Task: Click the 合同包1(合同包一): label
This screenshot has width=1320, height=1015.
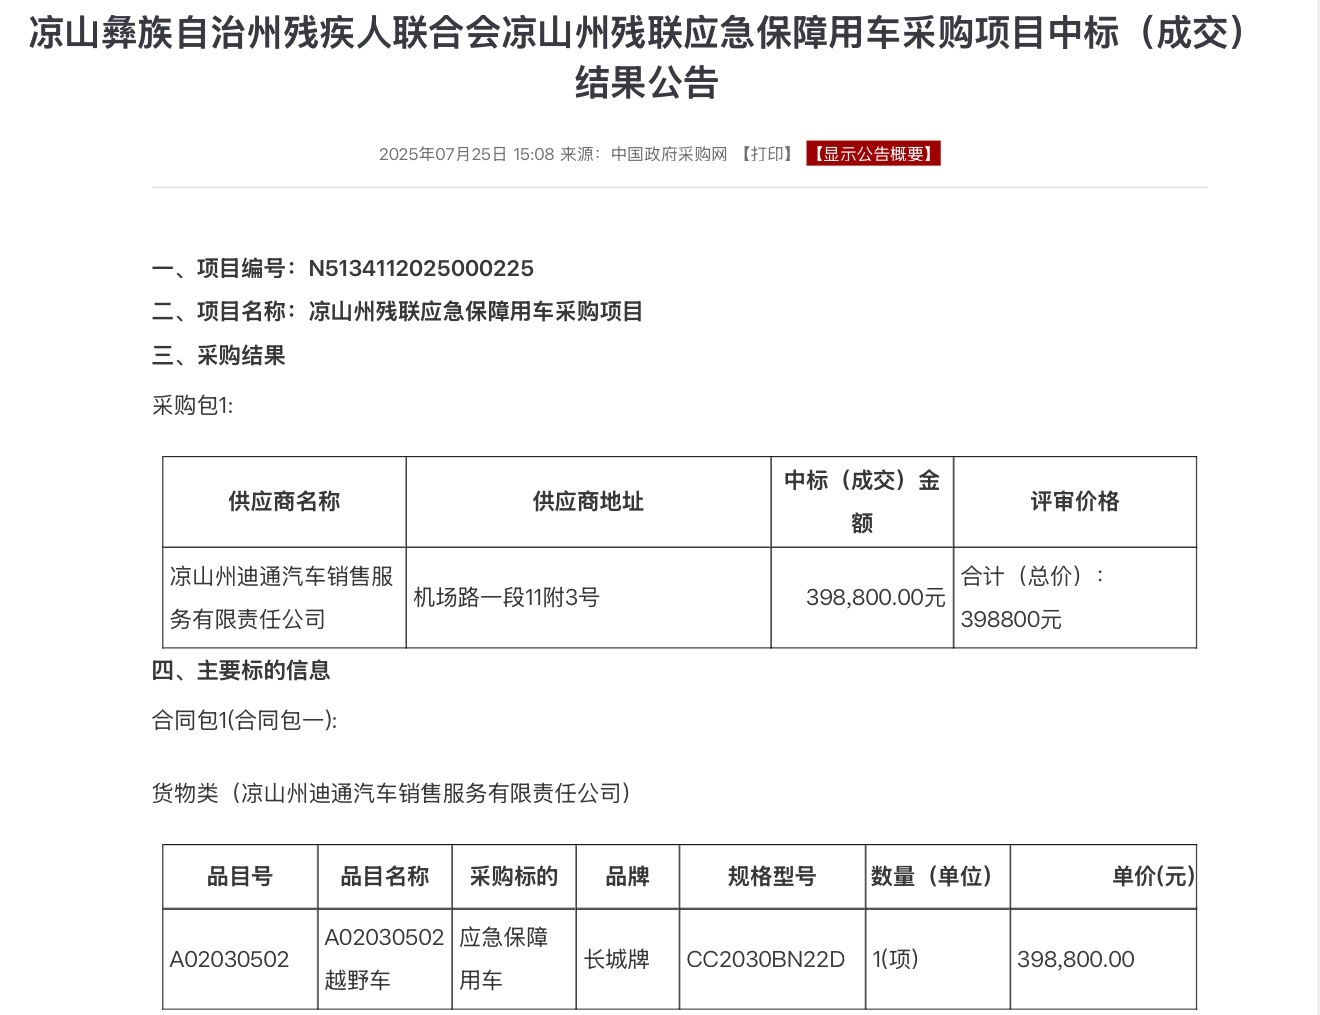Action: point(244,720)
